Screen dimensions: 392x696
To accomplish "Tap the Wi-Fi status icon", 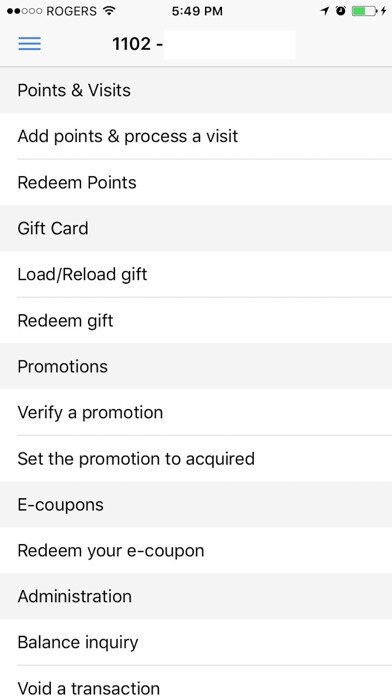I will pyautogui.click(x=109, y=11).
